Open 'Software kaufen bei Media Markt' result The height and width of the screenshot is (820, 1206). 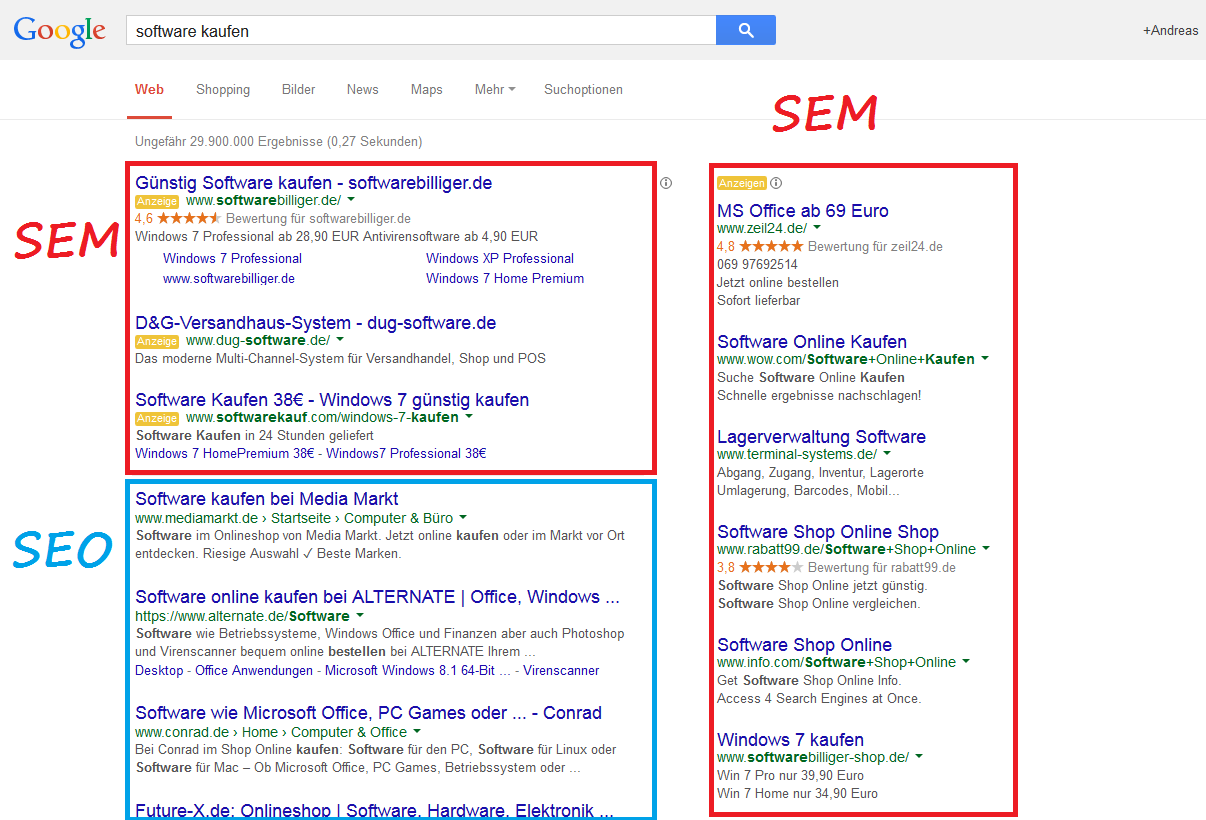pyautogui.click(x=267, y=499)
